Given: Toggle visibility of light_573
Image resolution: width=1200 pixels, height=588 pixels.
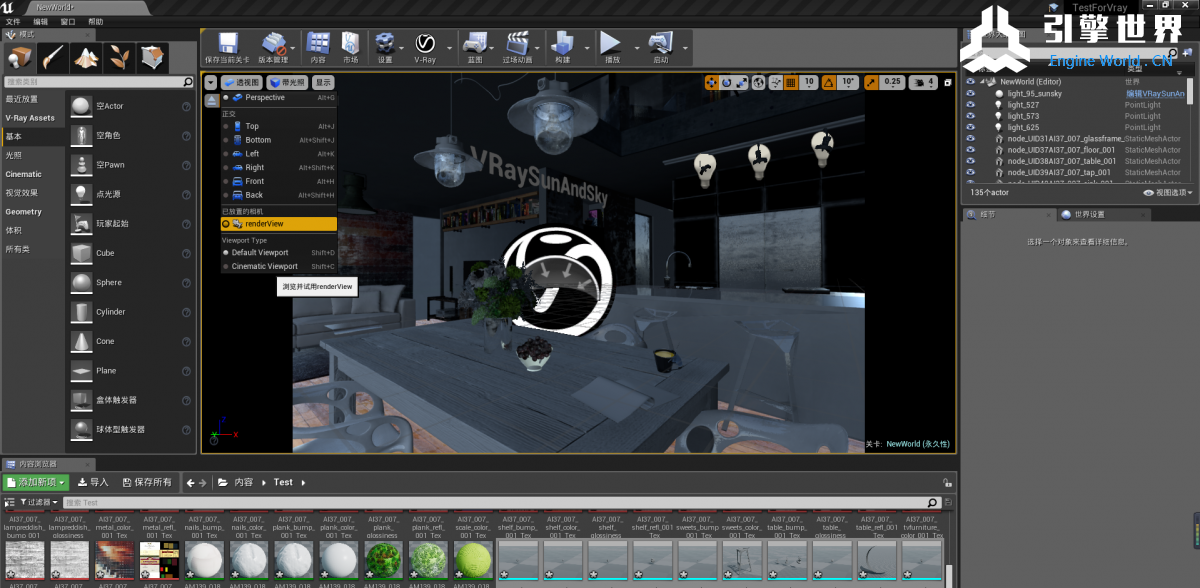Looking at the screenshot, I should pos(970,116).
